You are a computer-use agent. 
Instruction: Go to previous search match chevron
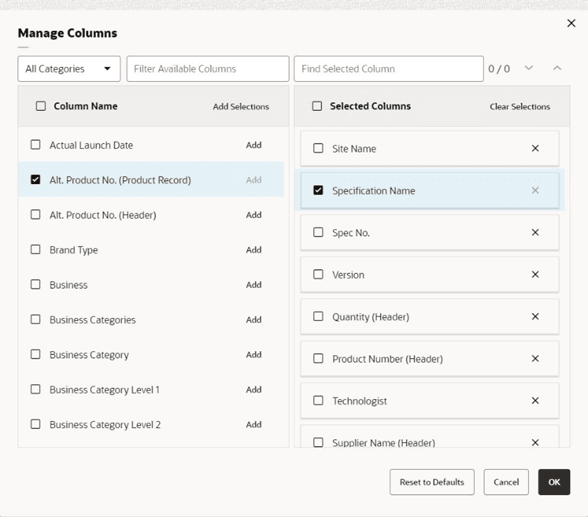click(557, 68)
